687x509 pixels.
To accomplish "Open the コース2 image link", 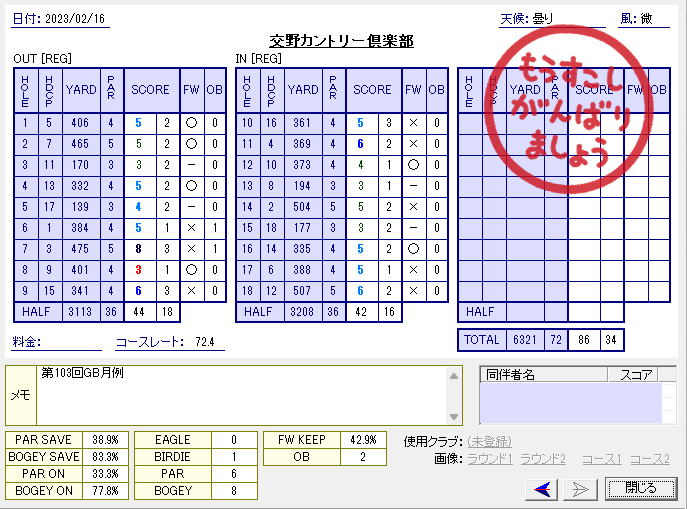I will pos(648,459).
